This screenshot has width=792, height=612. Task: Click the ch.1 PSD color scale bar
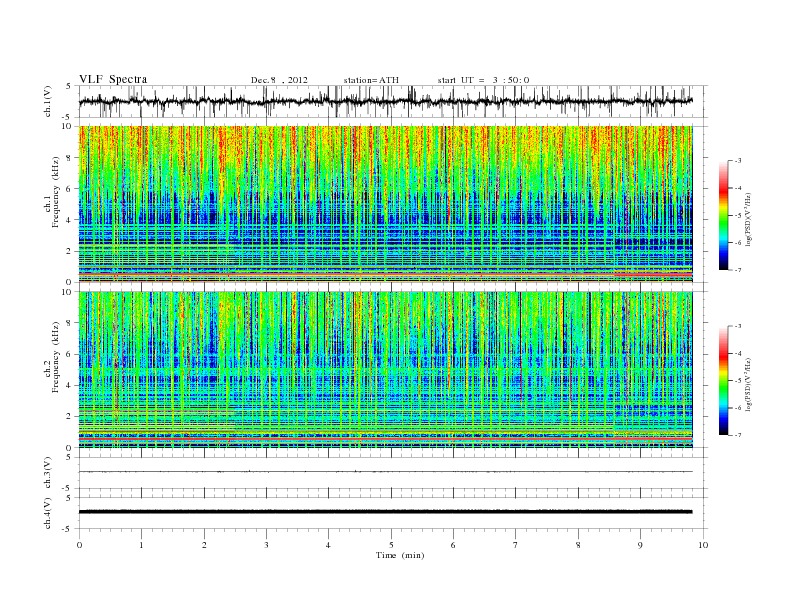pyautogui.click(x=723, y=215)
